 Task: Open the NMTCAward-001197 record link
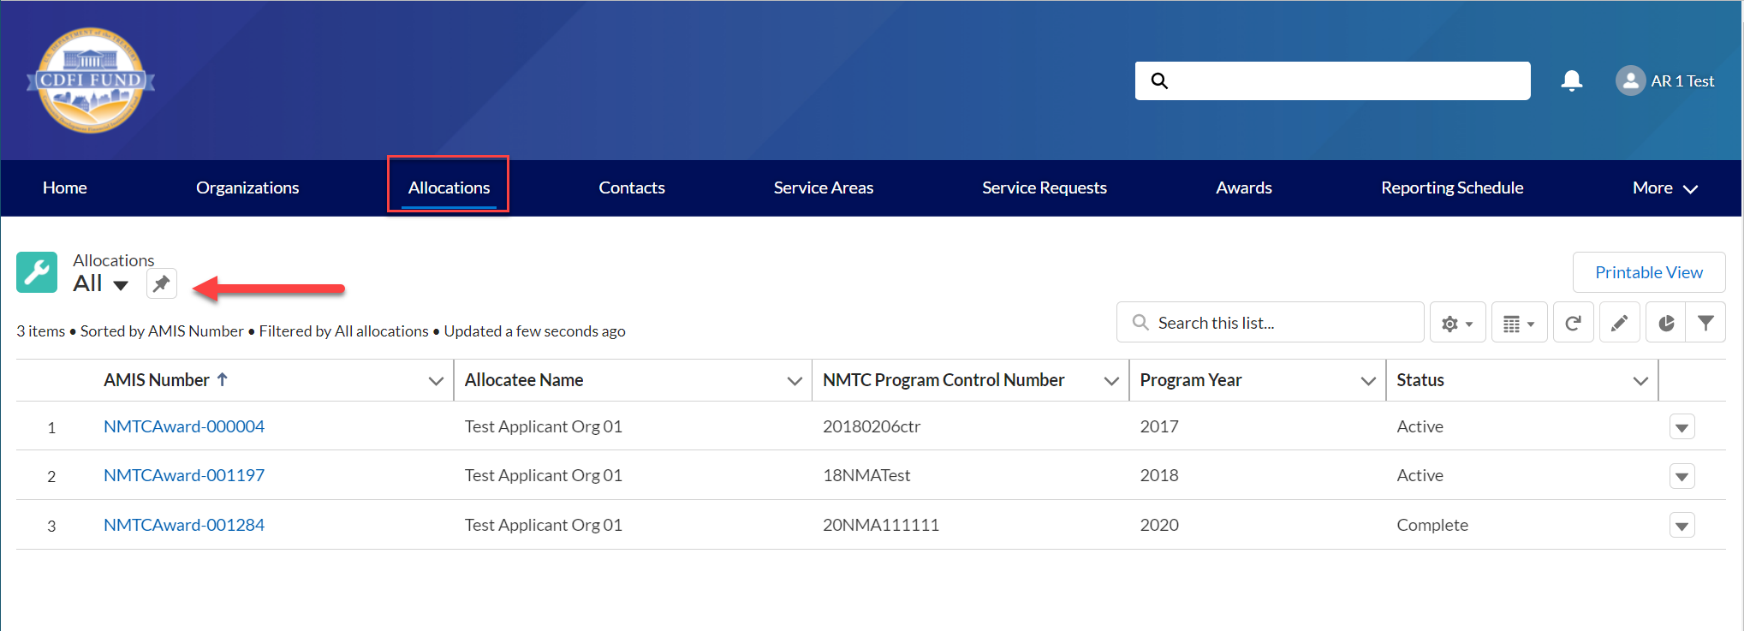point(184,475)
